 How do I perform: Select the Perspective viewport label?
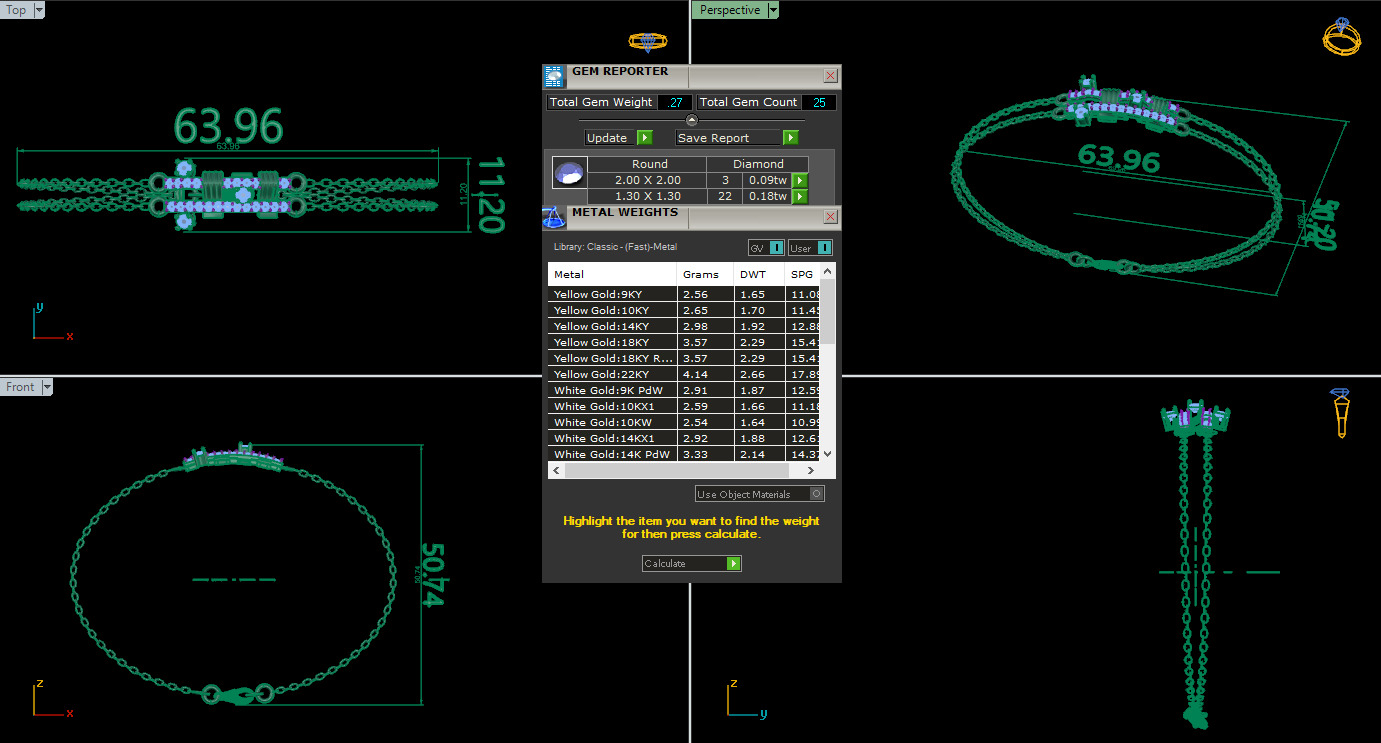[x=729, y=10]
